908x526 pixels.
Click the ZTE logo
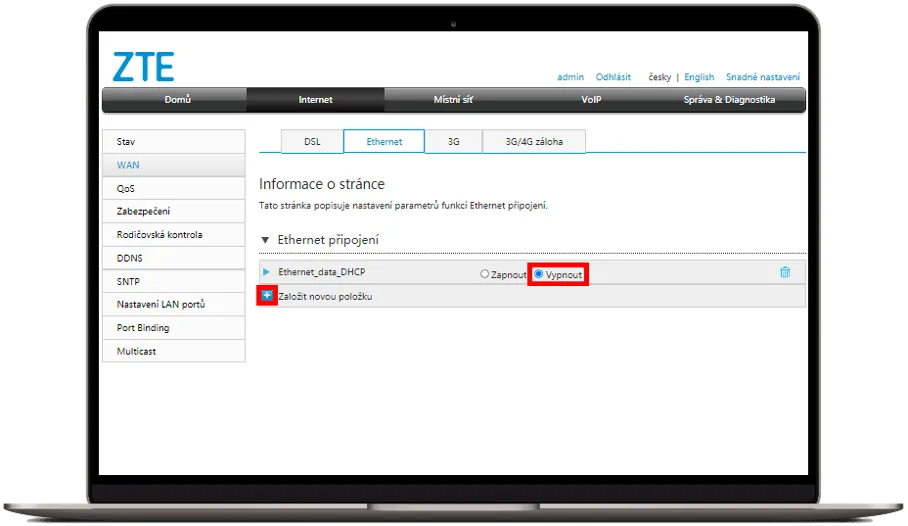[x=143, y=67]
